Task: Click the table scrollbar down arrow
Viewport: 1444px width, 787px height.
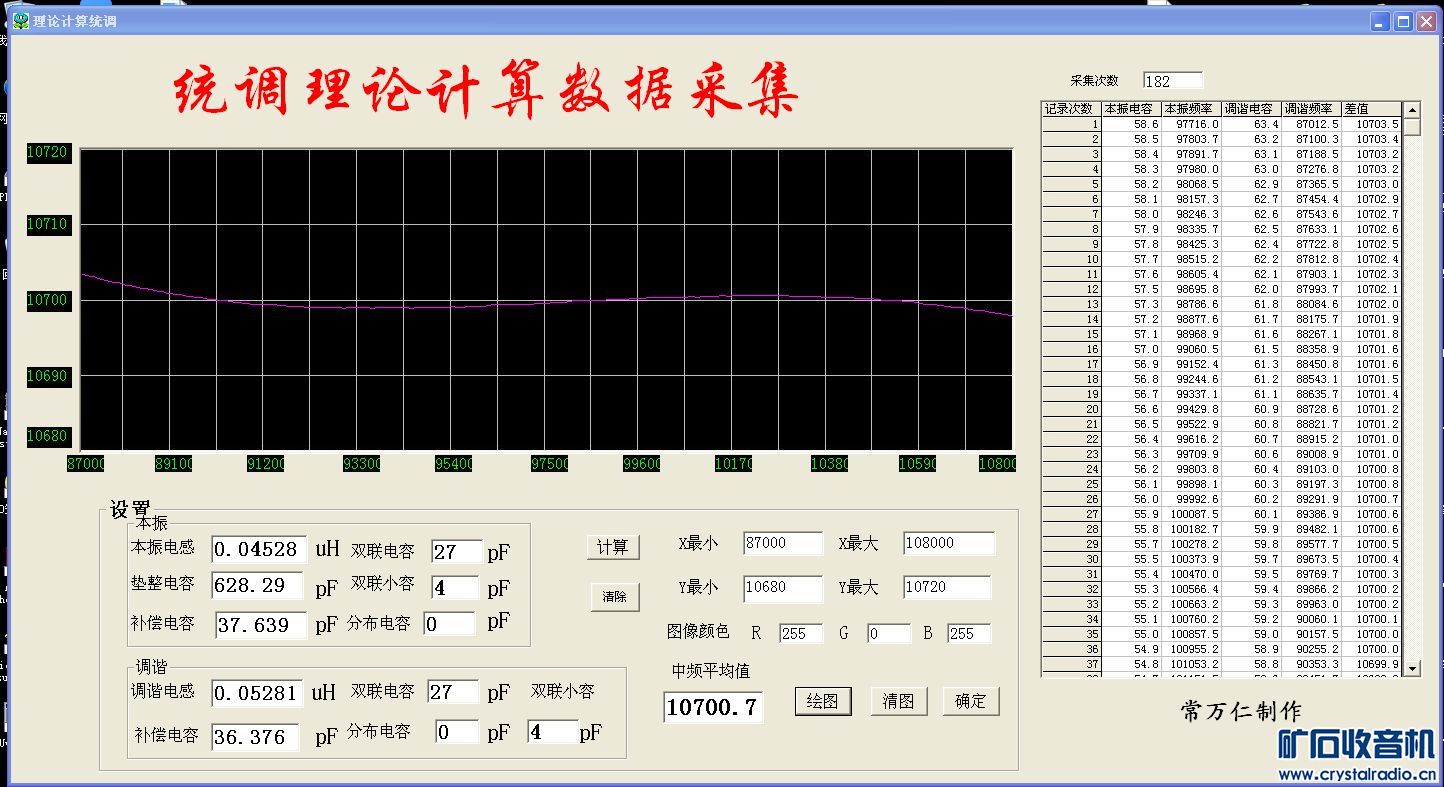Action: tap(1412, 667)
